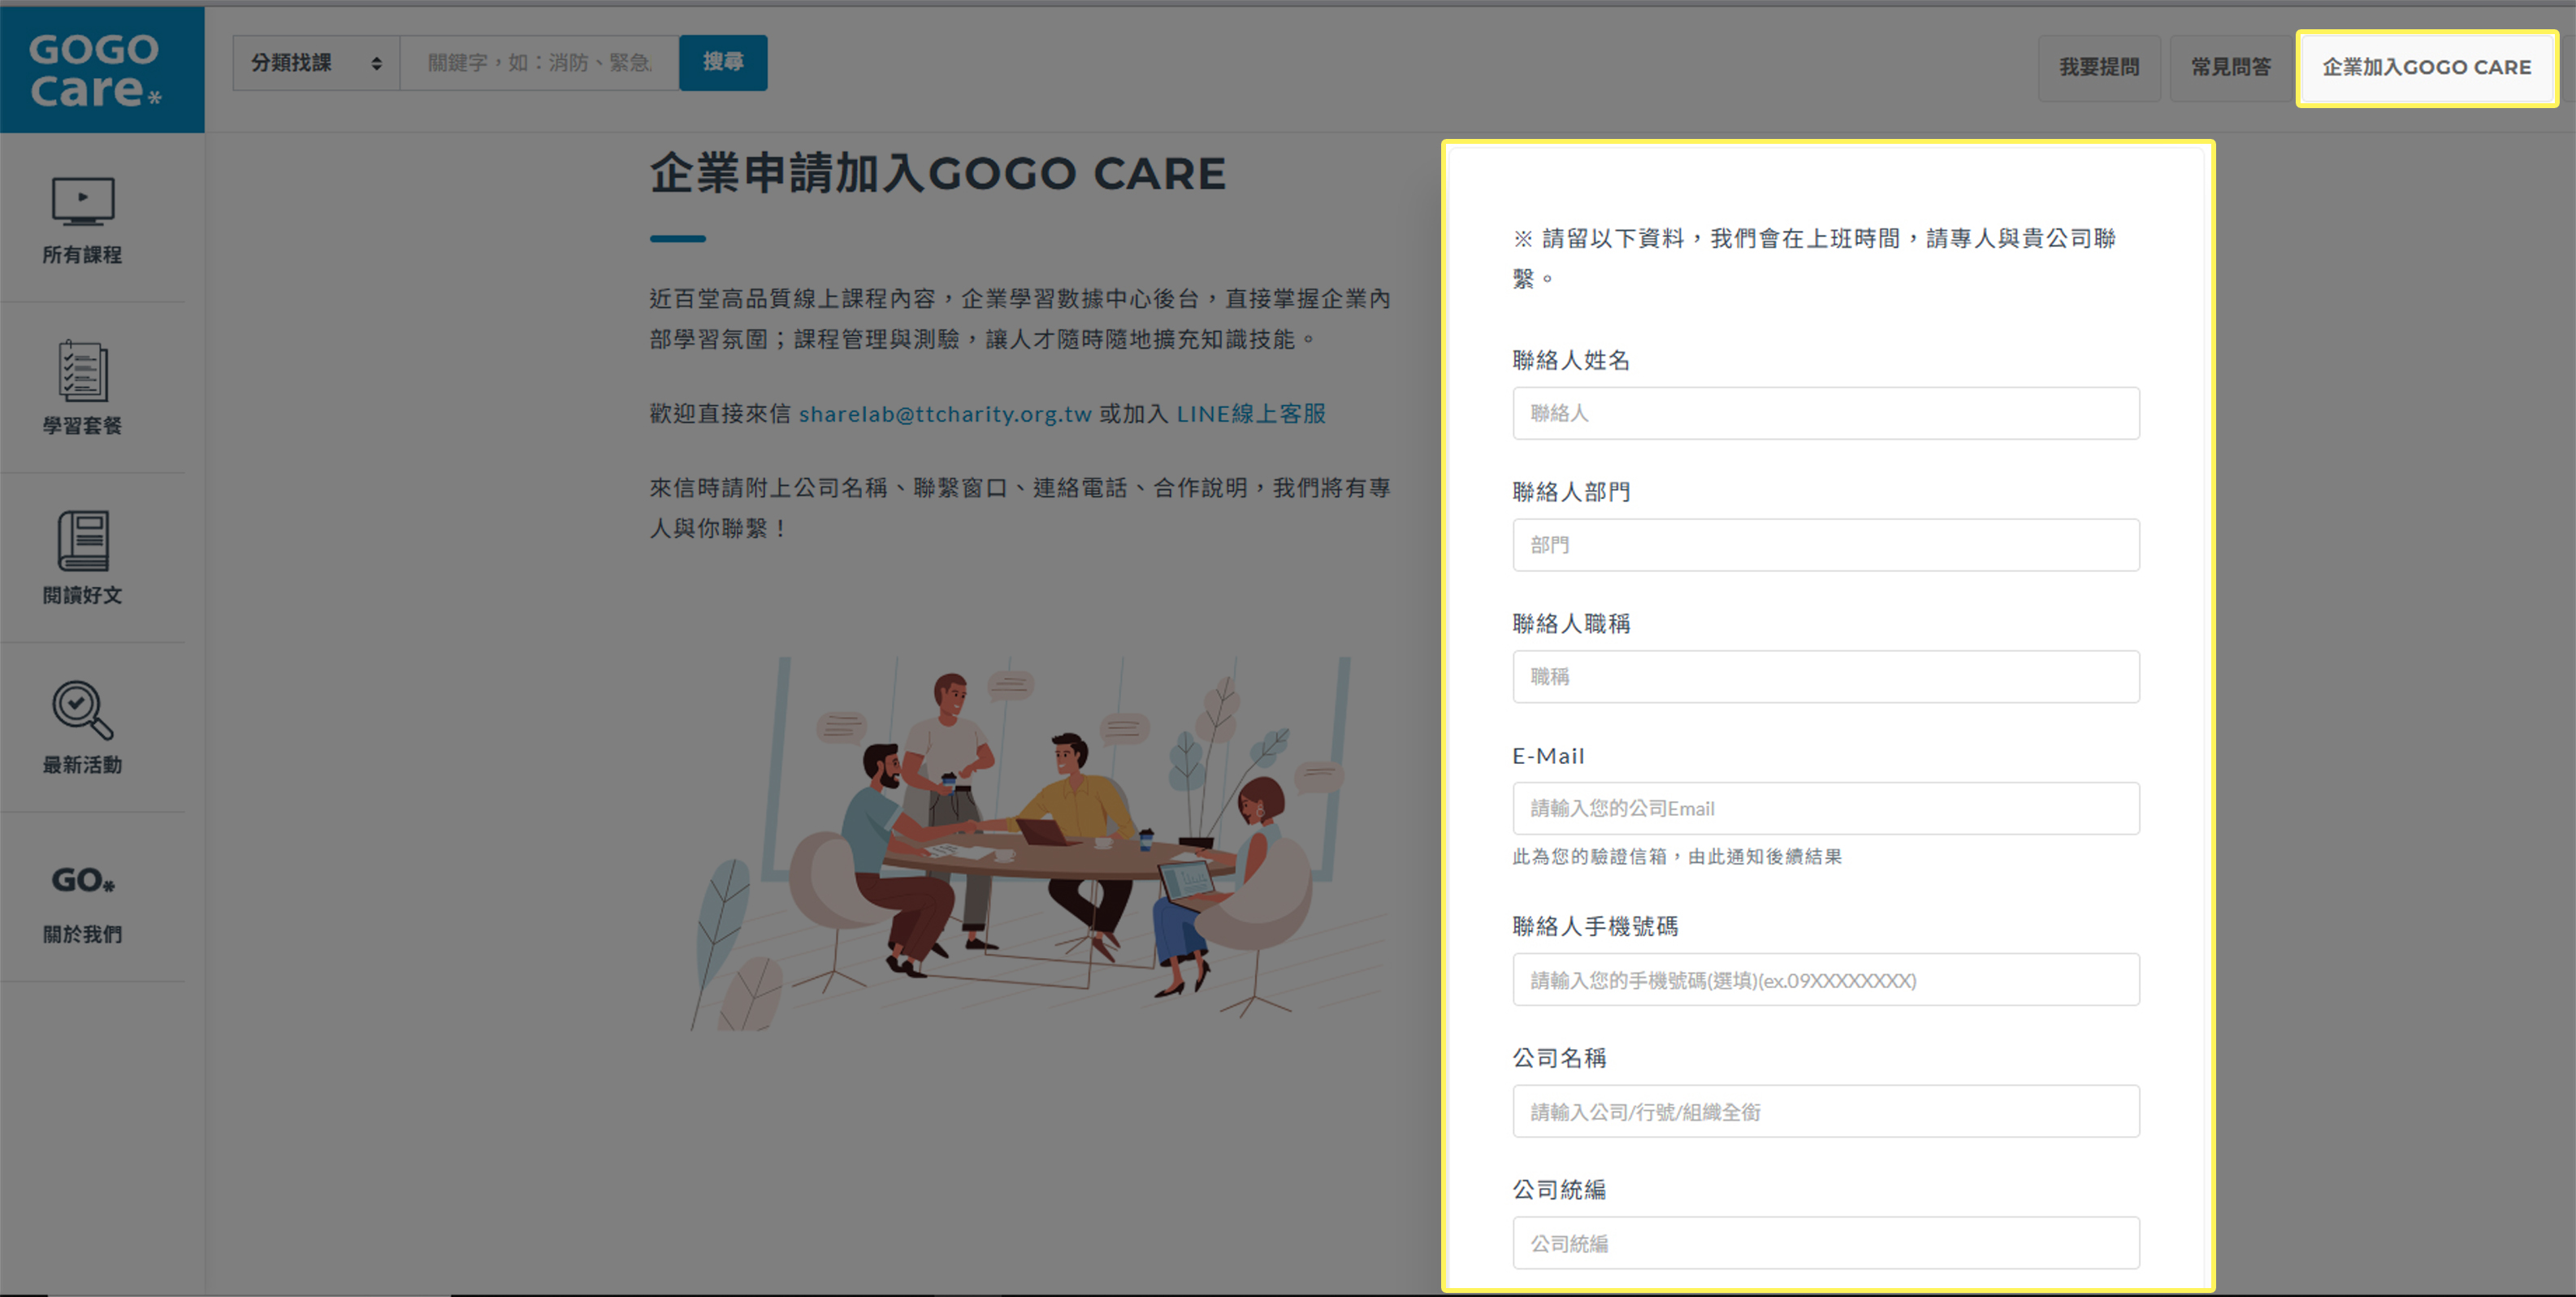Click the 最新活動 sidebar label
2576x1297 pixels.
(83, 765)
